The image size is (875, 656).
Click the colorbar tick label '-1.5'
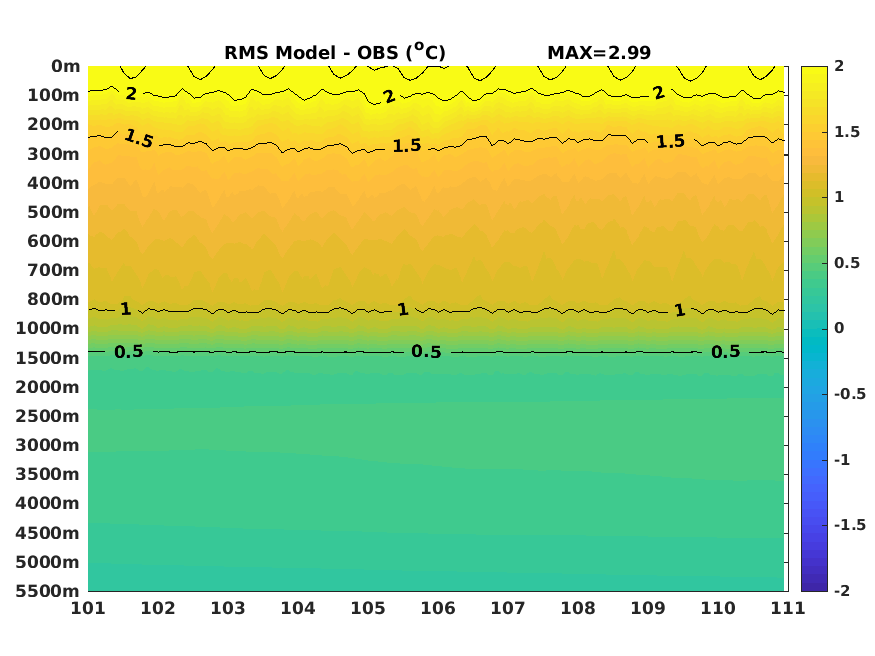tap(850, 525)
